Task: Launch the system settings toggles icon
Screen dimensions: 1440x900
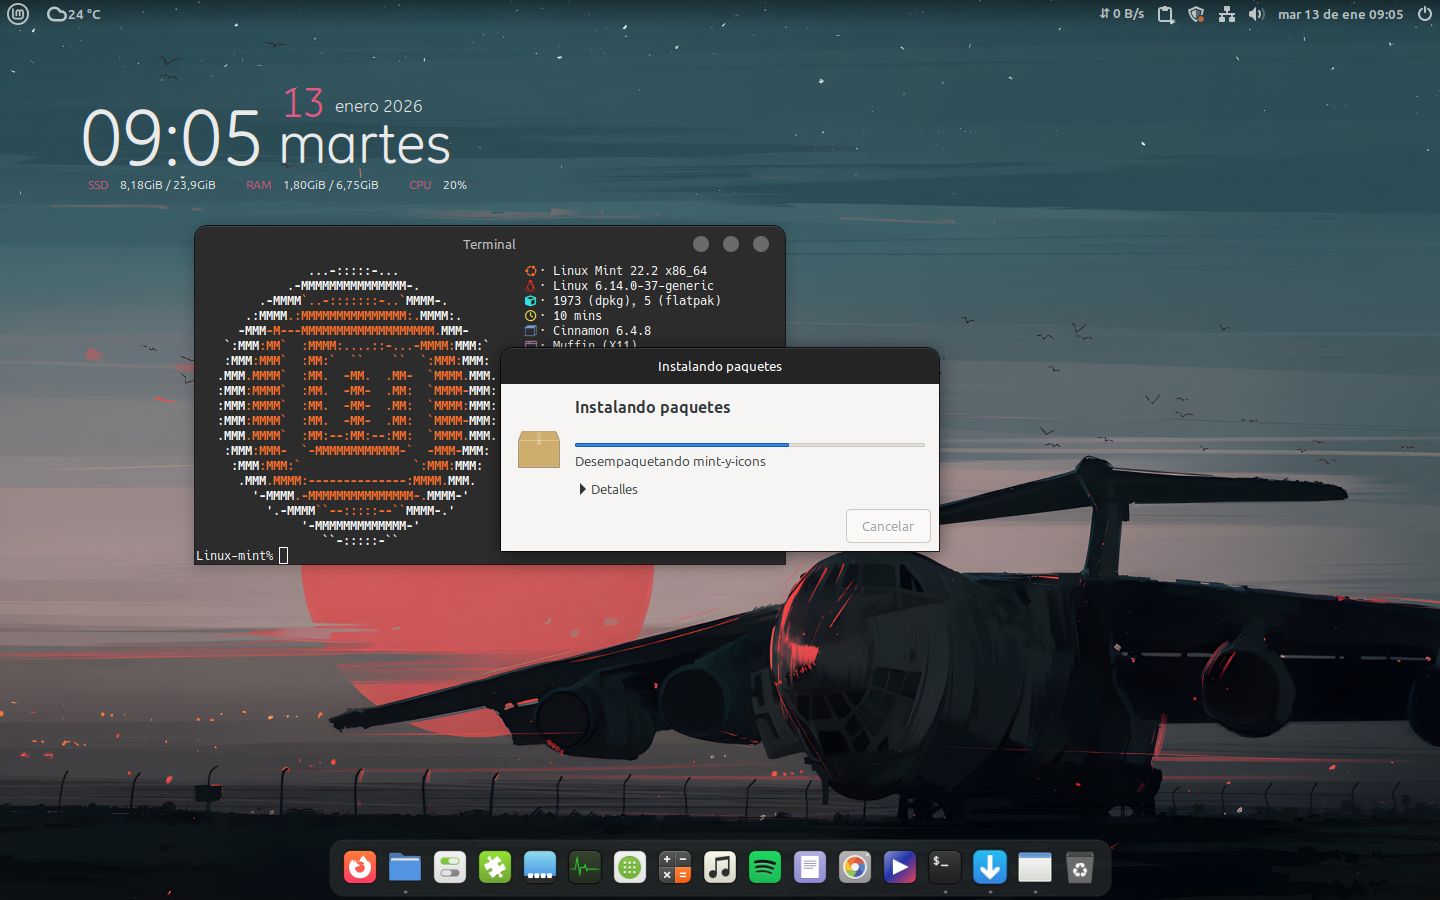Action: (450, 867)
